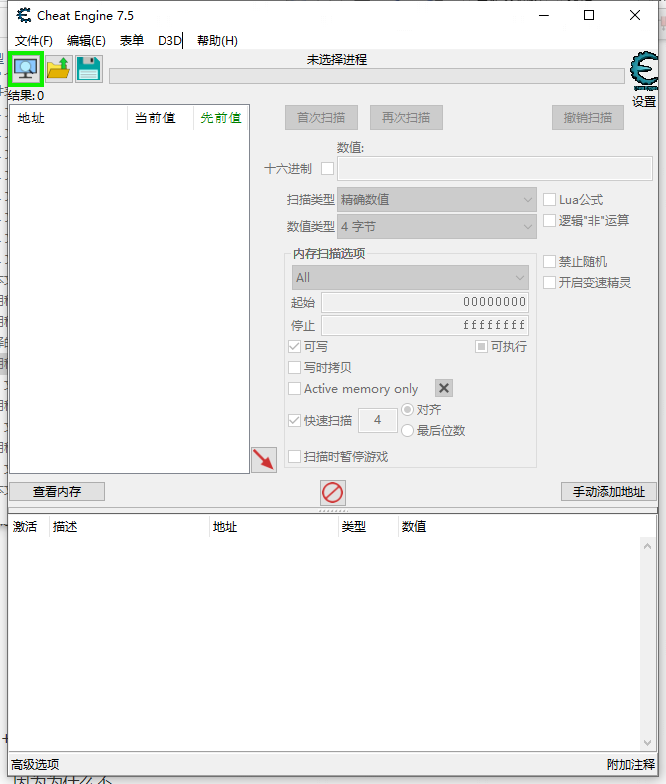
Task: Click the 数值 input field
Action: (x=494, y=168)
